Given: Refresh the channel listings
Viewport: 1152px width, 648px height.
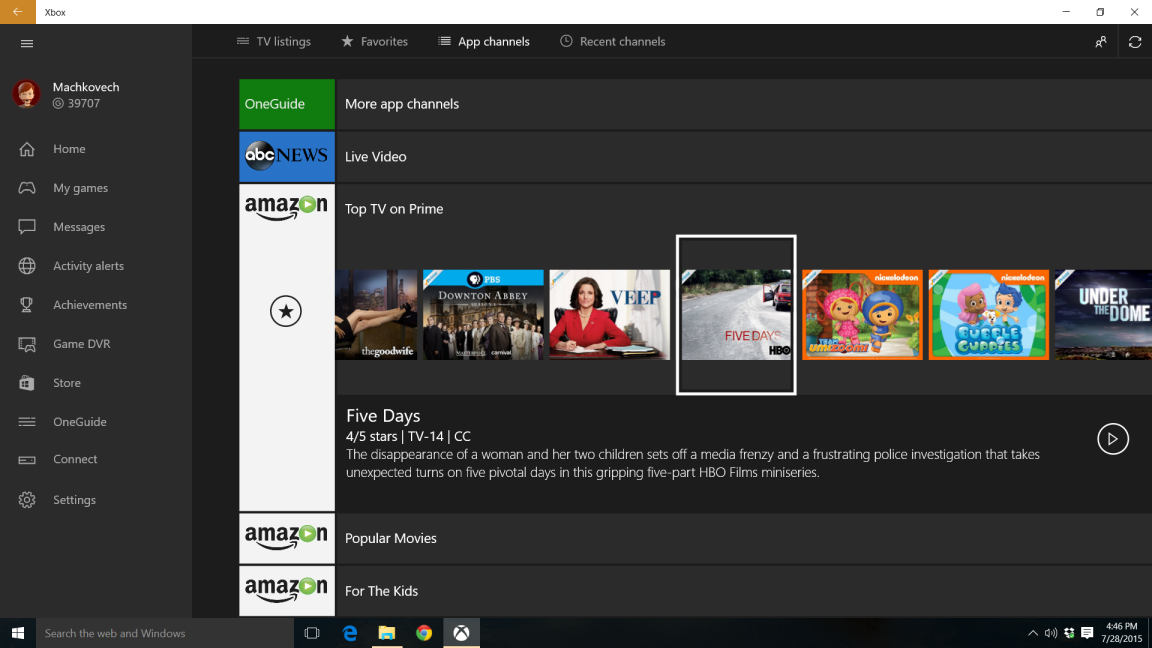Looking at the screenshot, I should tap(1134, 41).
